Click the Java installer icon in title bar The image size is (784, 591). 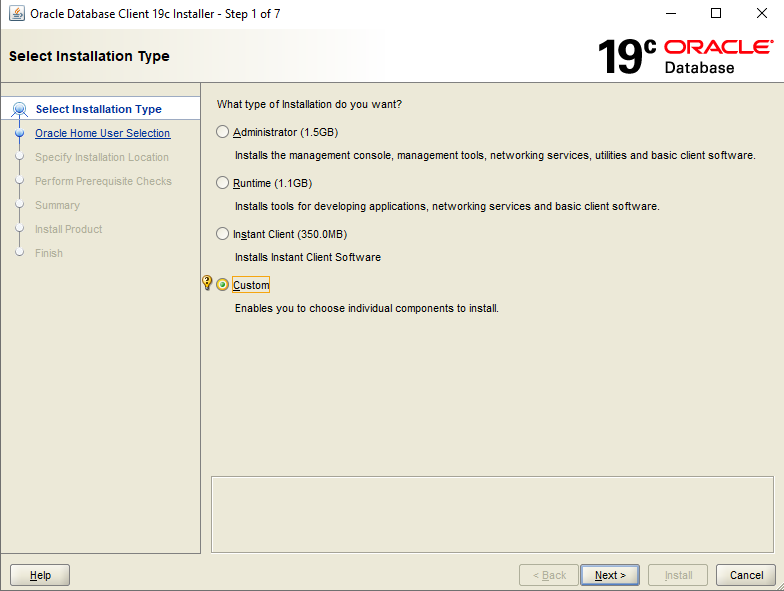pos(16,14)
